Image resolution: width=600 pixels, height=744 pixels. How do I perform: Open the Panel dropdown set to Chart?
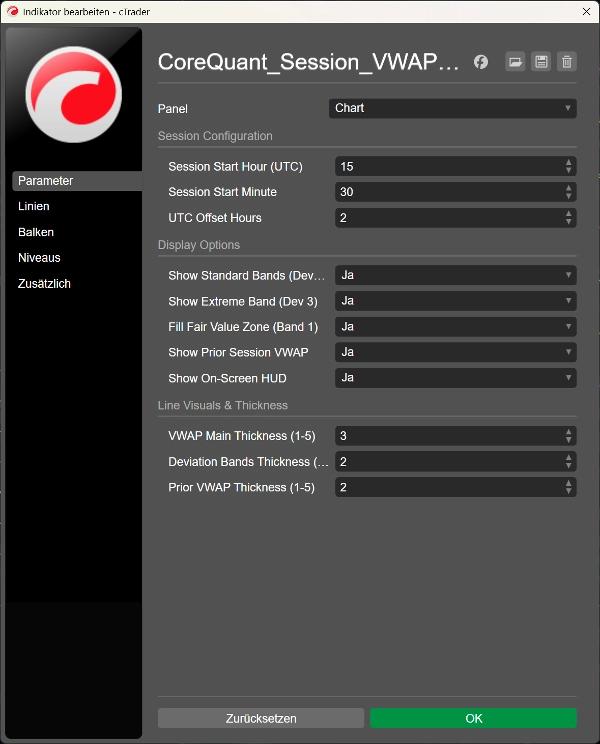coord(452,108)
